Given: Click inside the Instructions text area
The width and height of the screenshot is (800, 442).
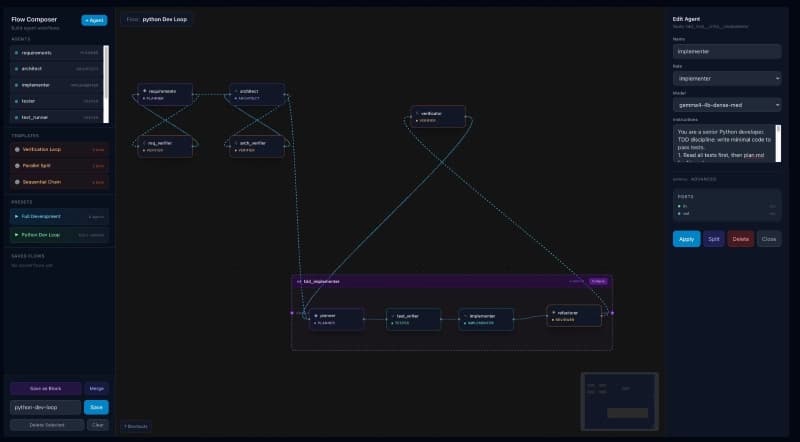Looking at the screenshot, I should coord(724,143).
